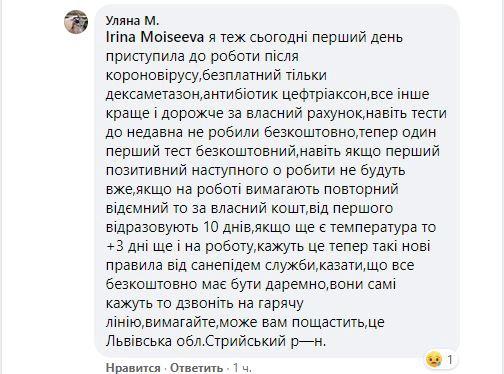The image size is (504, 374).
Task: Show who reacted via count 1
Action: tap(450, 360)
